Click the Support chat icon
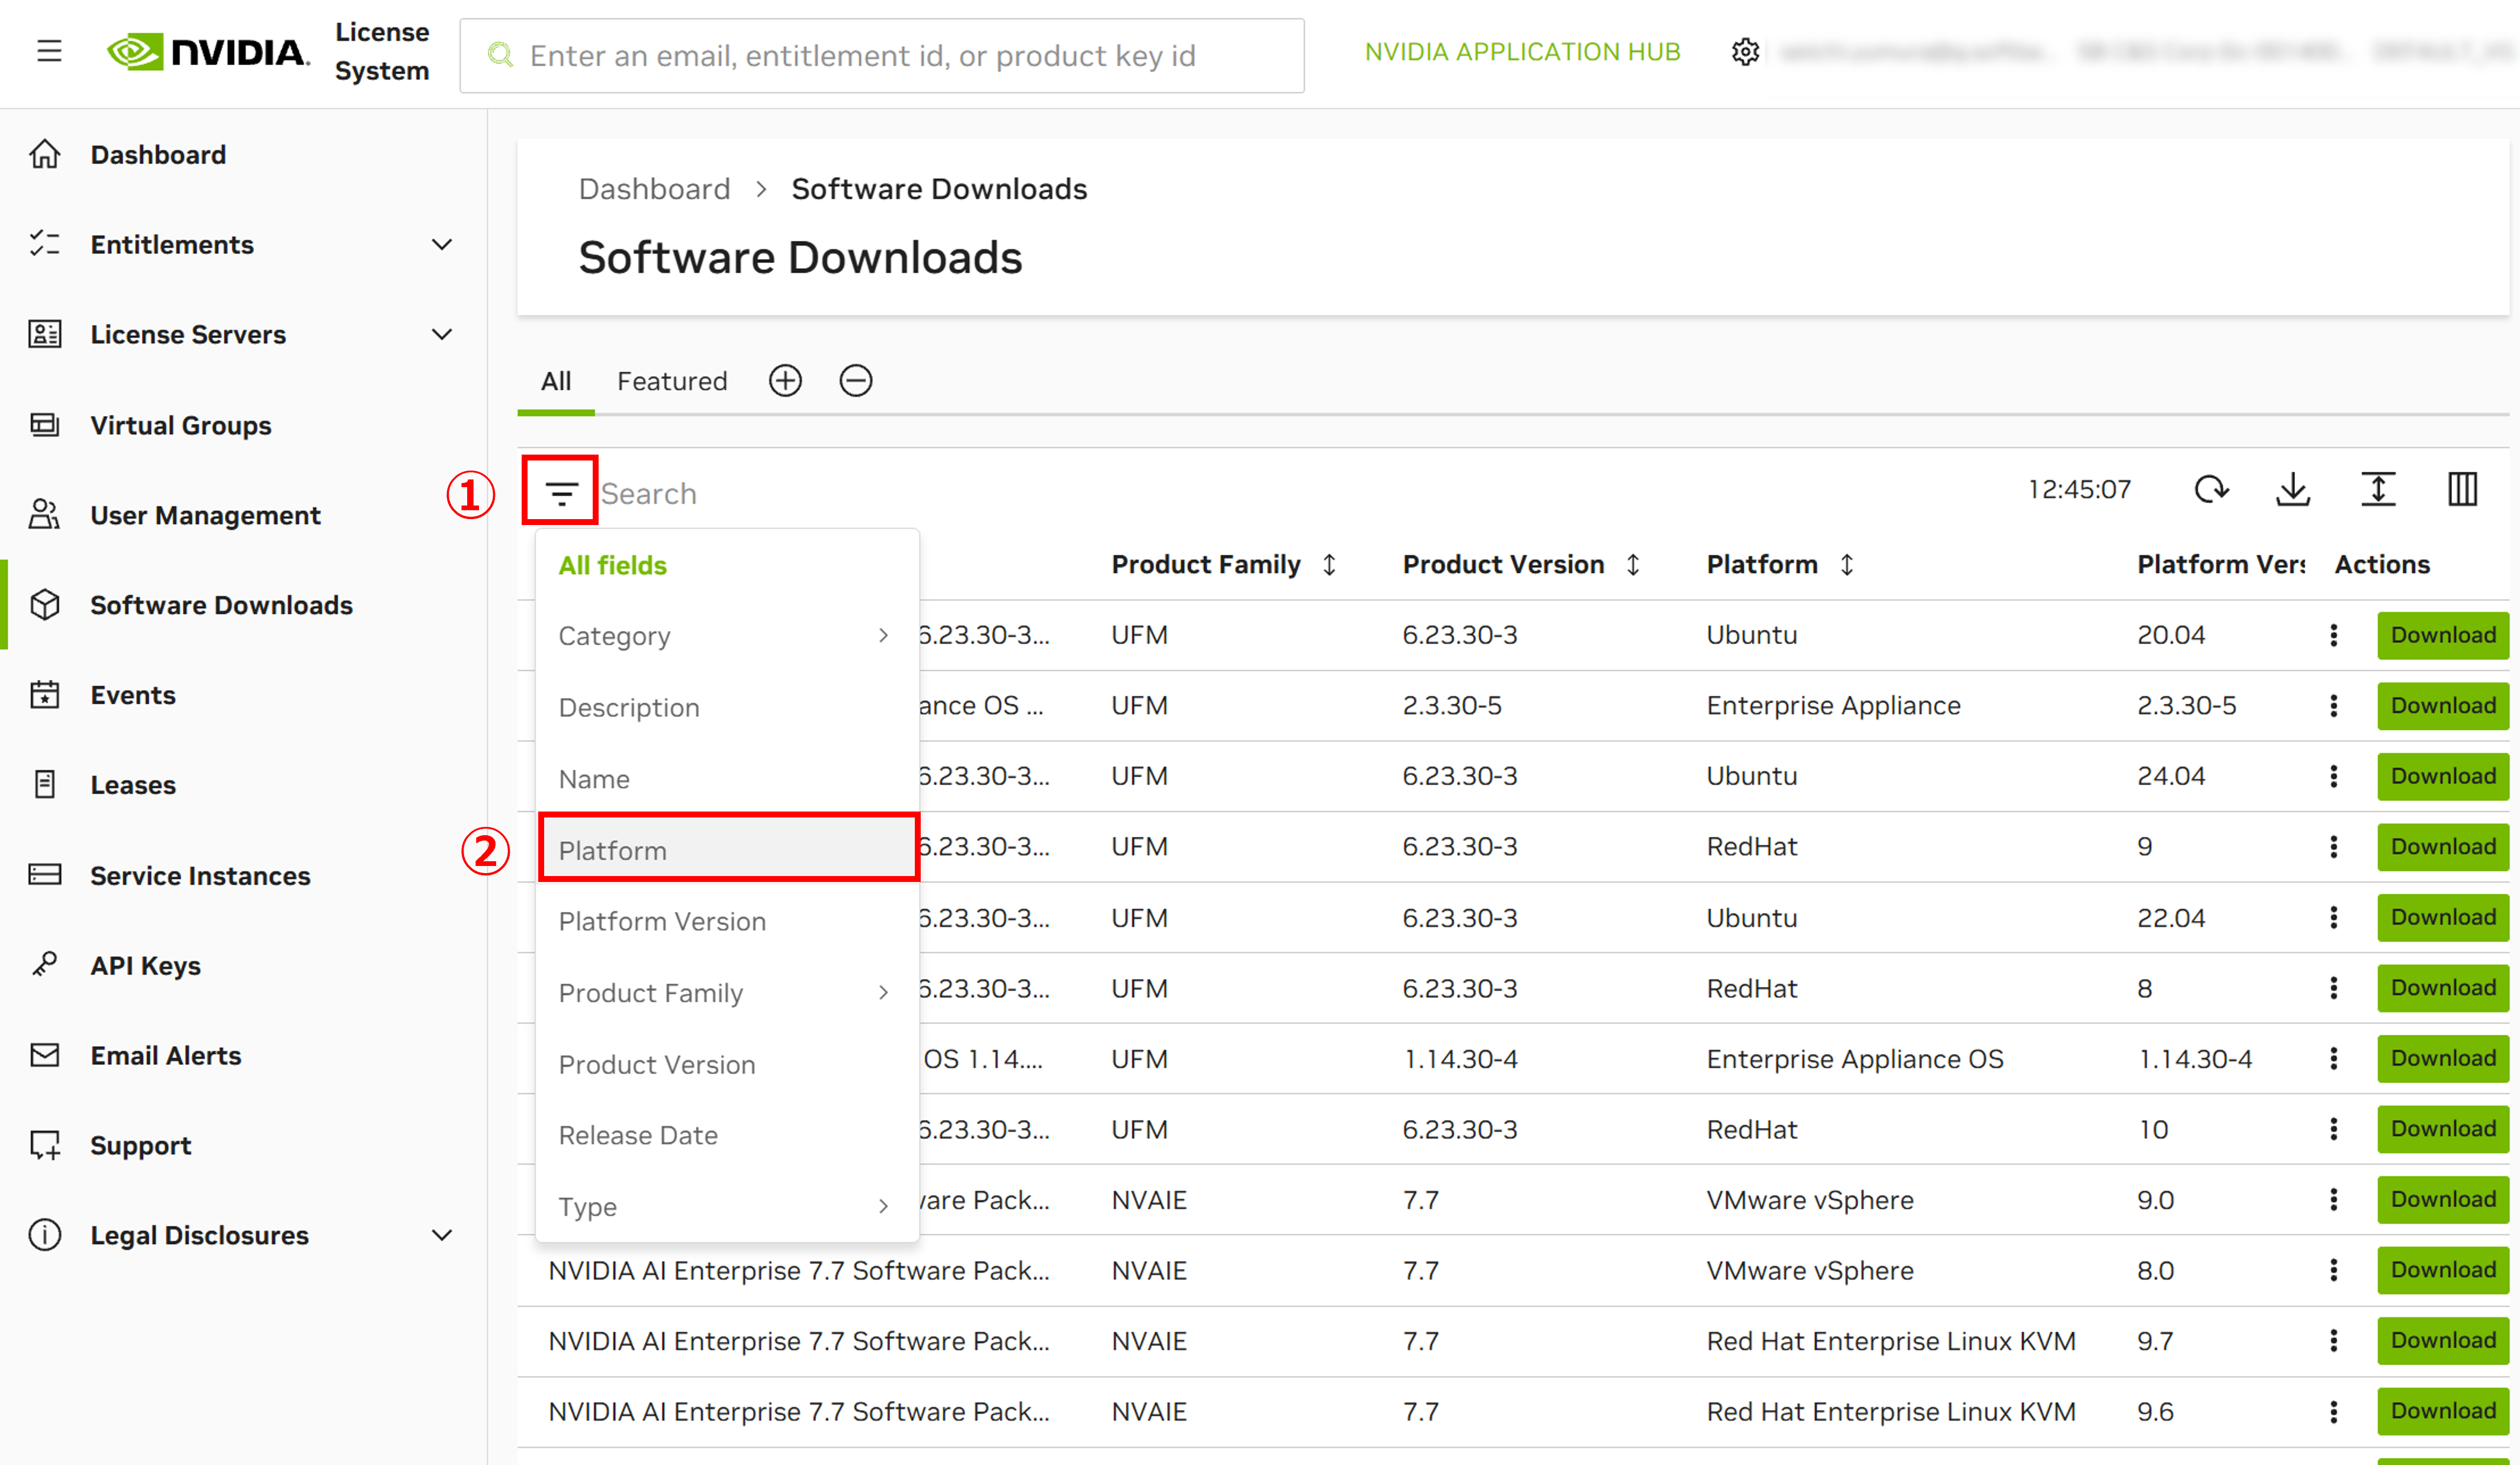 [x=45, y=1145]
